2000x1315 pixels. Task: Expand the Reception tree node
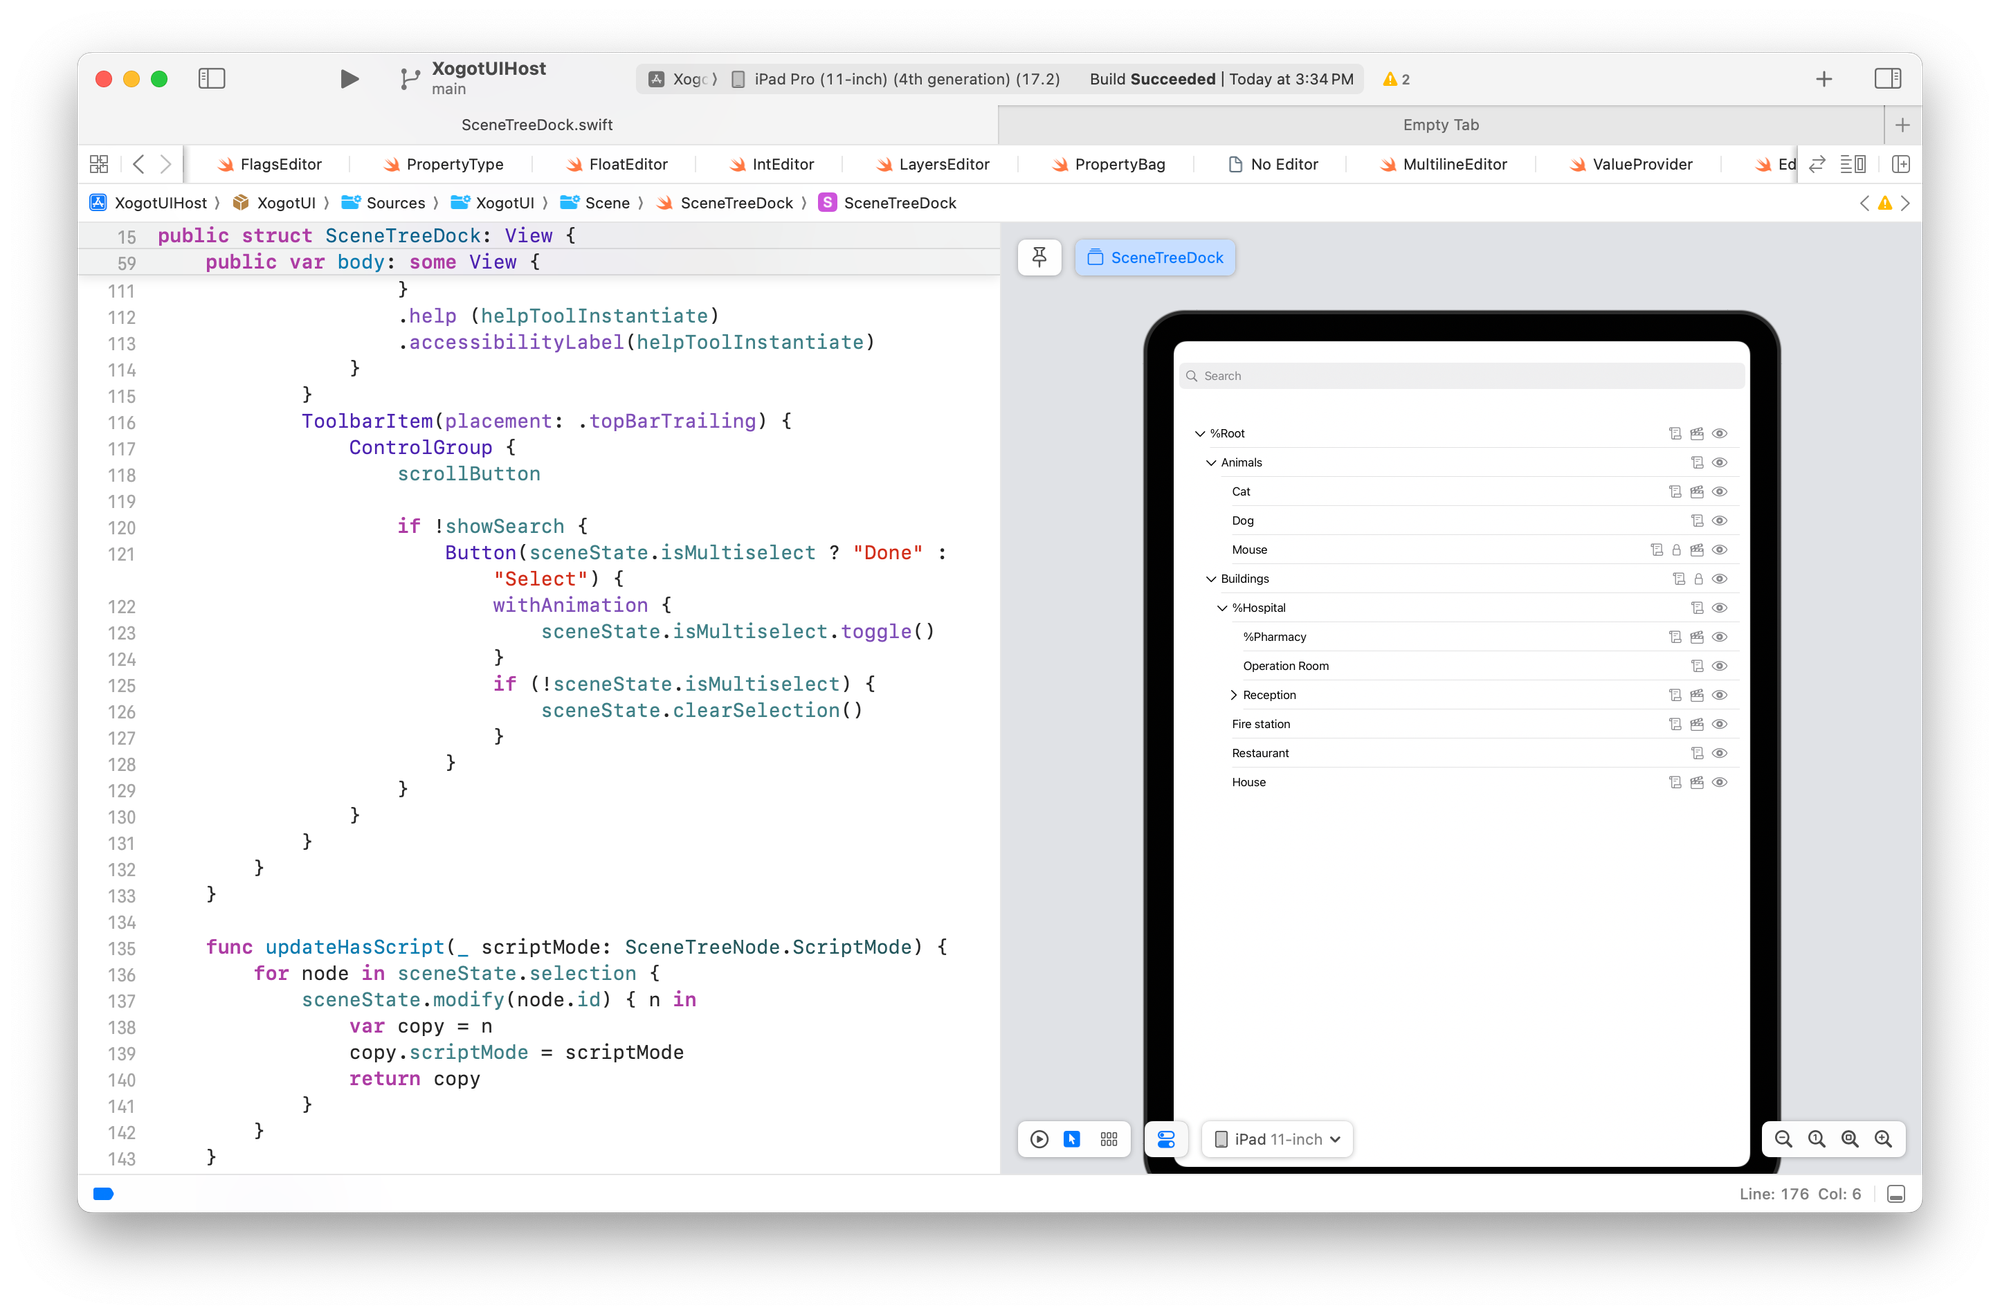pyautogui.click(x=1233, y=695)
